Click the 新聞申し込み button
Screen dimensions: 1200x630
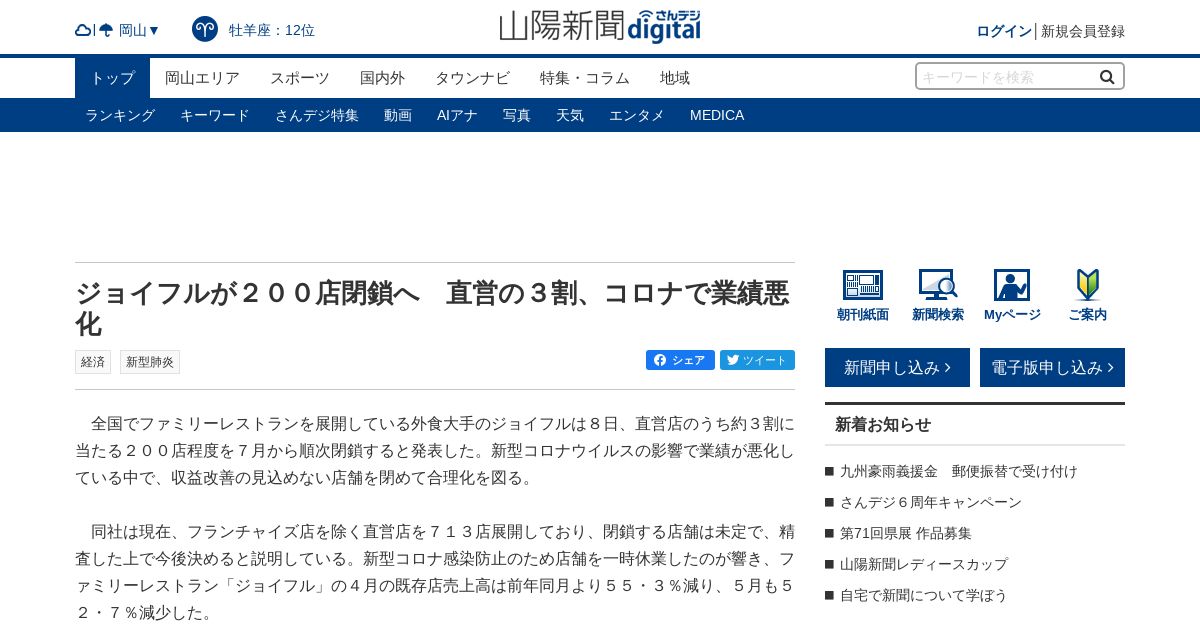tap(897, 367)
